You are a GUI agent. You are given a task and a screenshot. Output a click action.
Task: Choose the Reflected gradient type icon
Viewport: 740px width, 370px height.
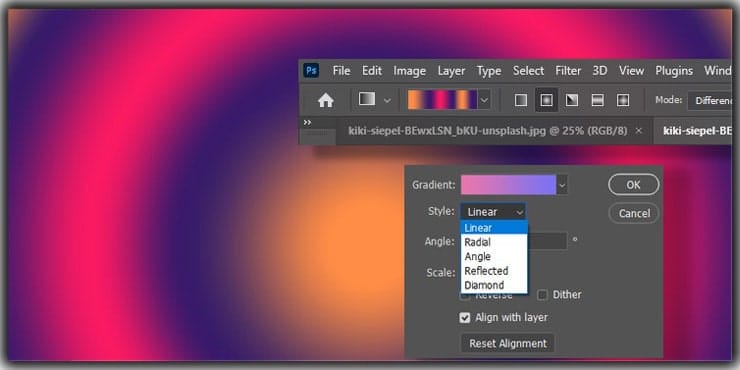pyautogui.click(x=597, y=100)
